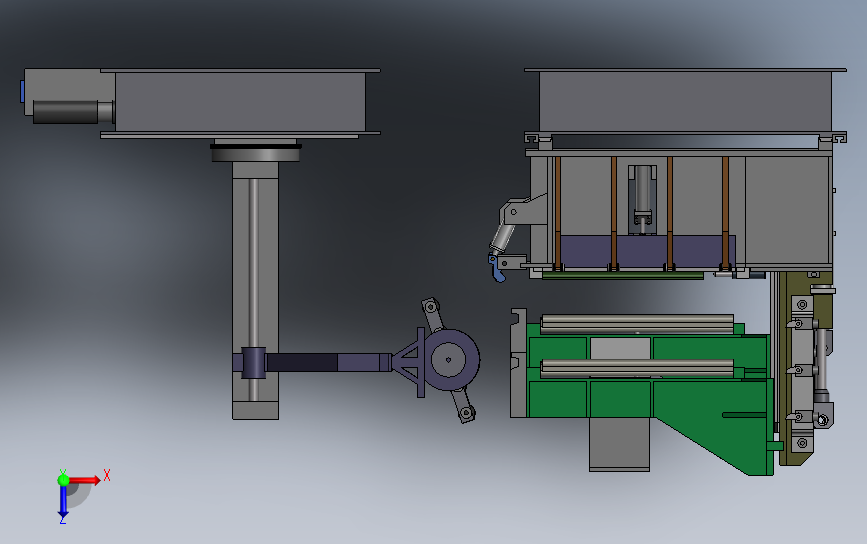This screenshot has width=867, height=544.
Task: Select the dark cylindrical motor on left assembly
Action: pos(65,112)
